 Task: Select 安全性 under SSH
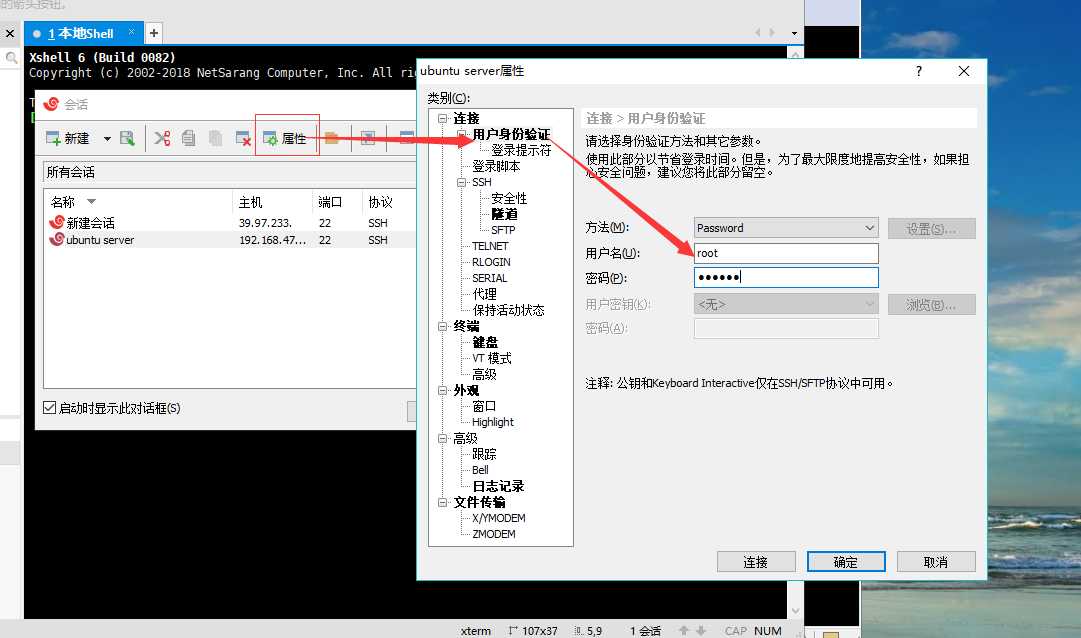509,198
